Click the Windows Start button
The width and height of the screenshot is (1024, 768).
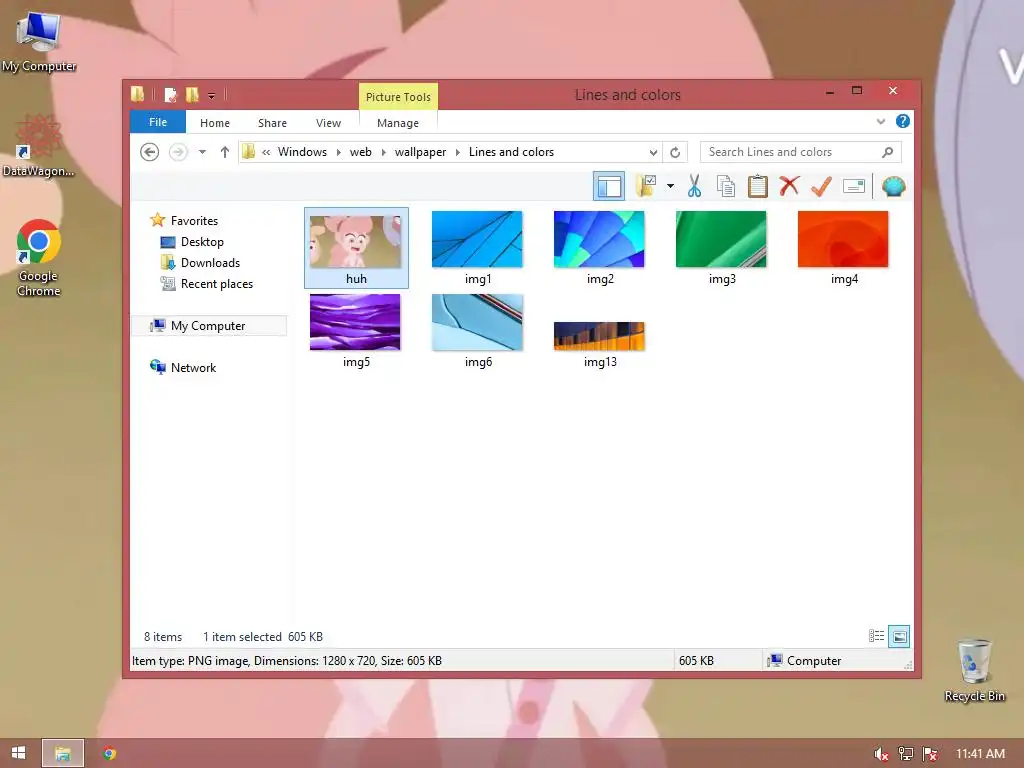coord(18,753)
